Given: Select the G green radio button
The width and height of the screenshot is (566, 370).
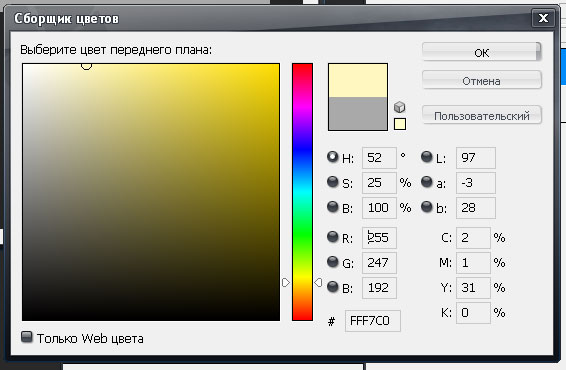Looking at the screenshot, I should pyautogui.click(x=332, y=262).
